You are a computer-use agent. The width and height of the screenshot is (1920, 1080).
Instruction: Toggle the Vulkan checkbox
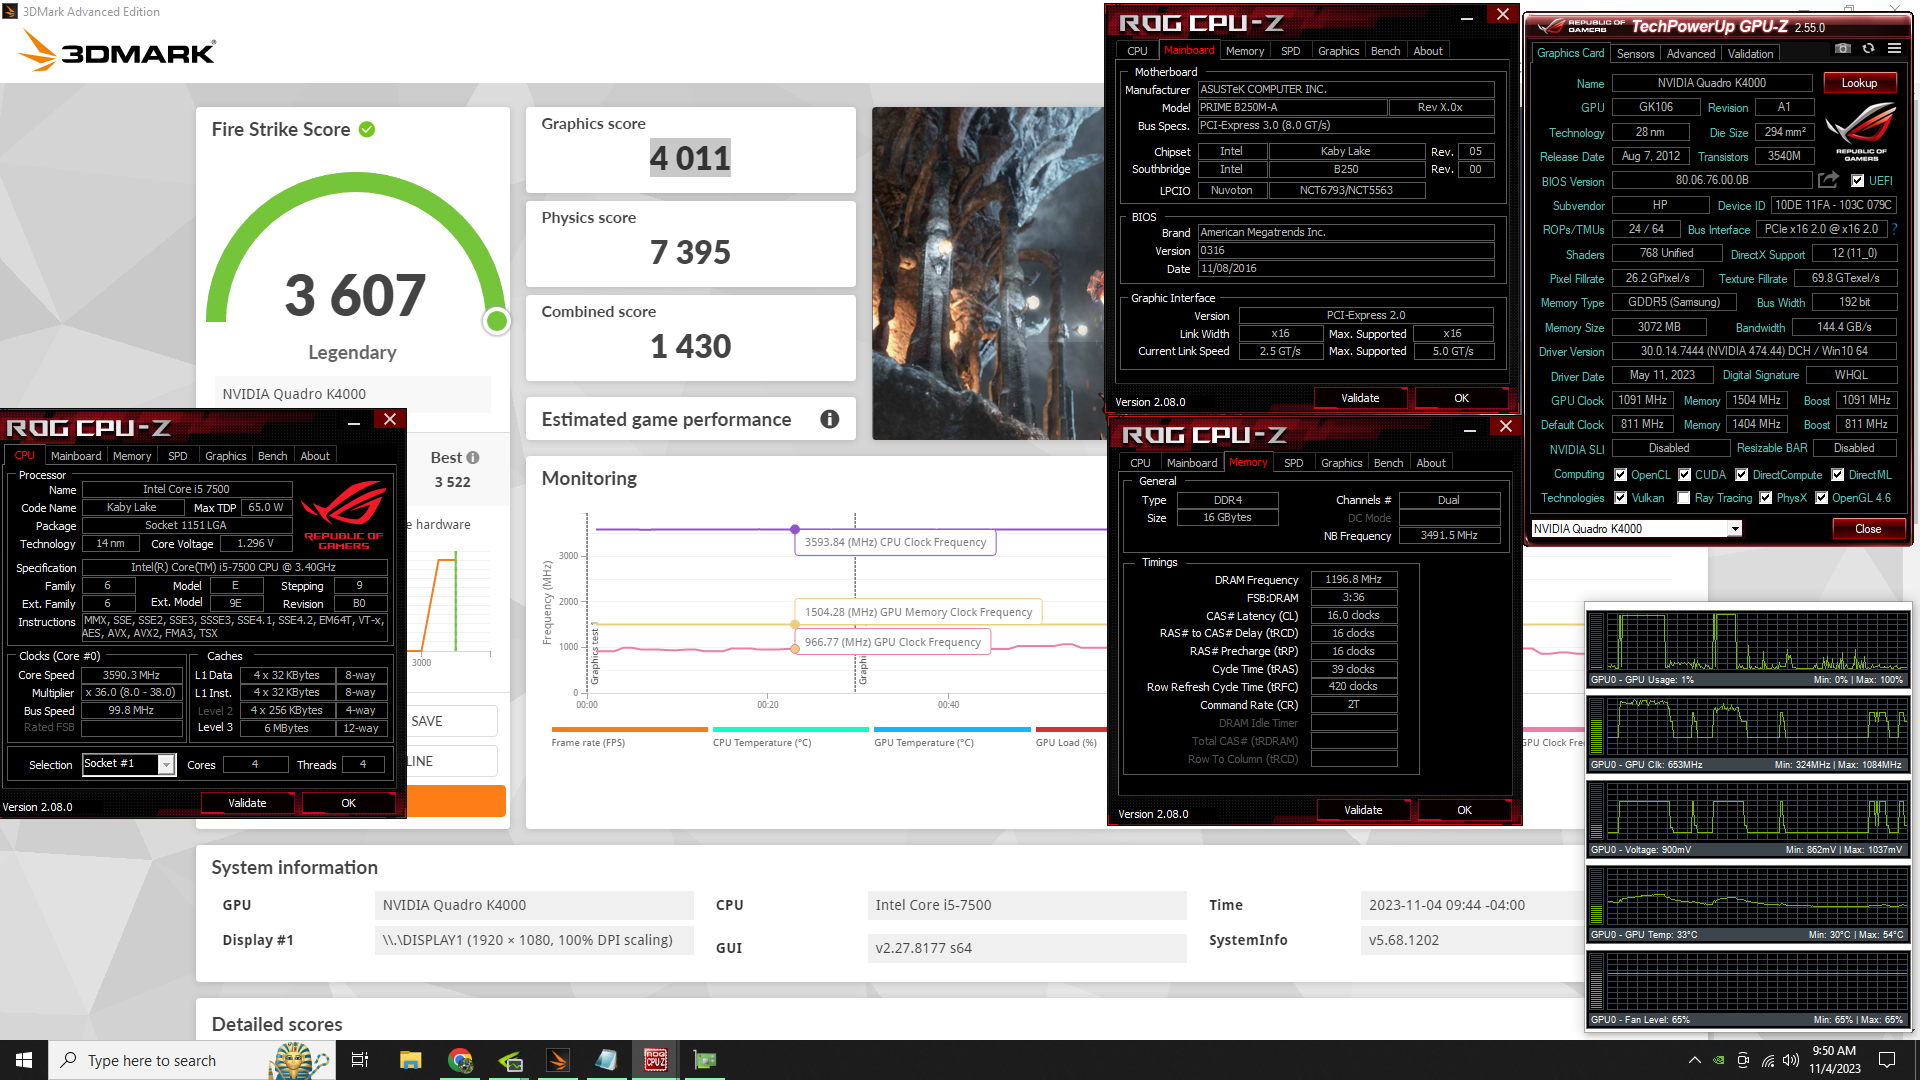(x=1620, y=498)
